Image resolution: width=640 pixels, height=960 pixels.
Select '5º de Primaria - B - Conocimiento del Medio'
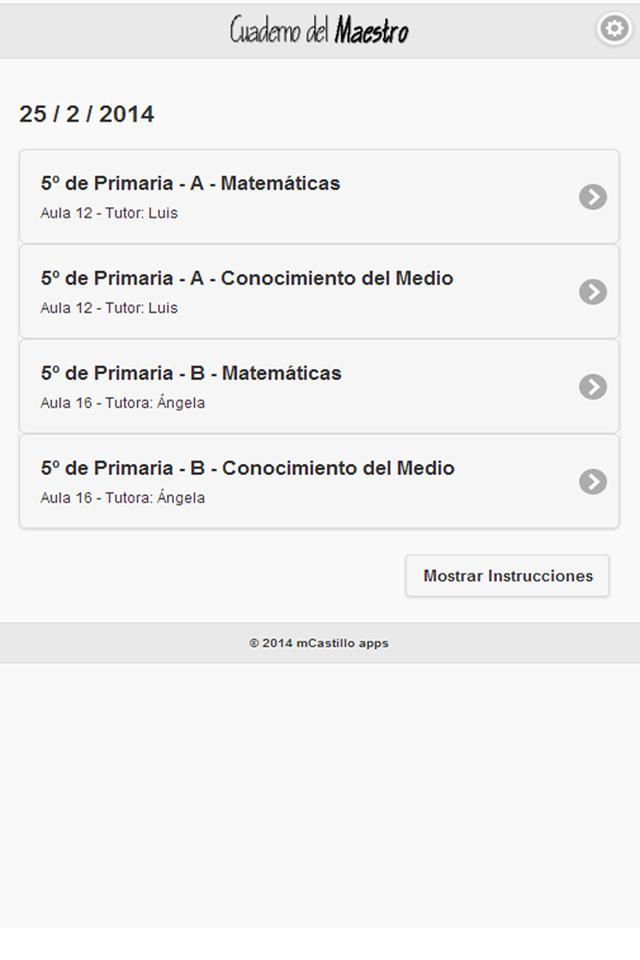point(247,469)
